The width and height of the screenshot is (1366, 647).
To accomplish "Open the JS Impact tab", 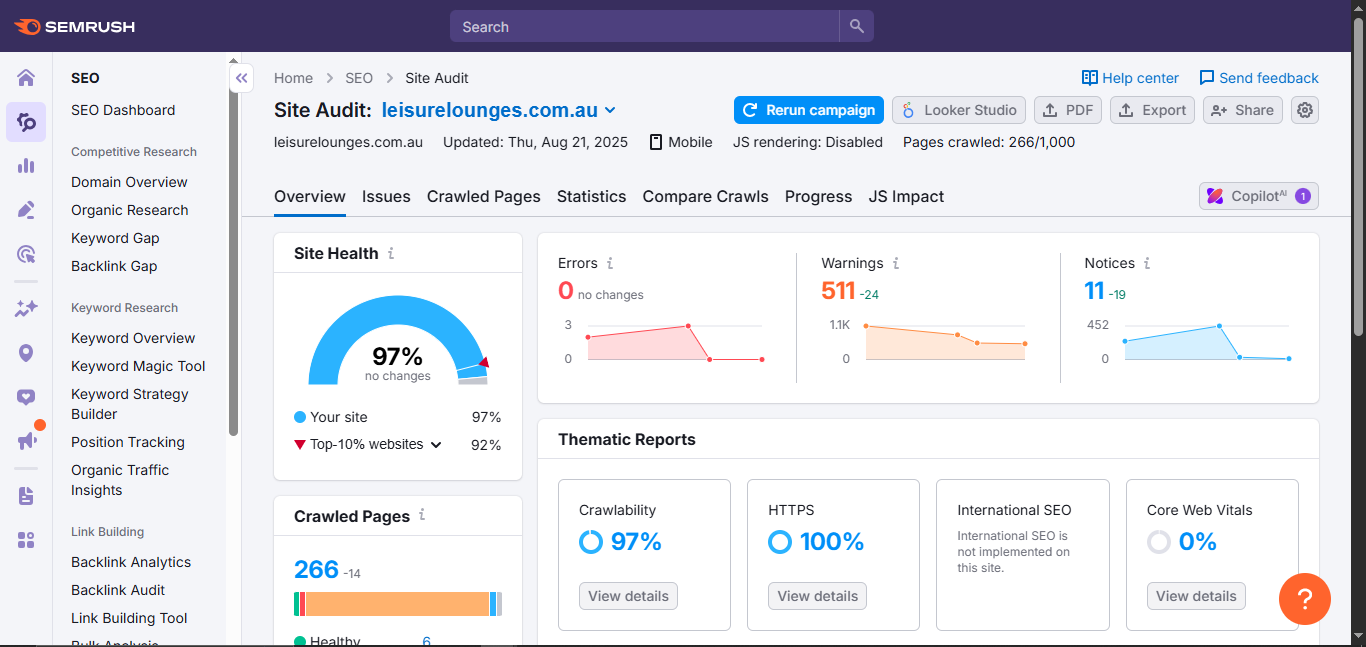I will pyautogui.click(x=906, y=196).
